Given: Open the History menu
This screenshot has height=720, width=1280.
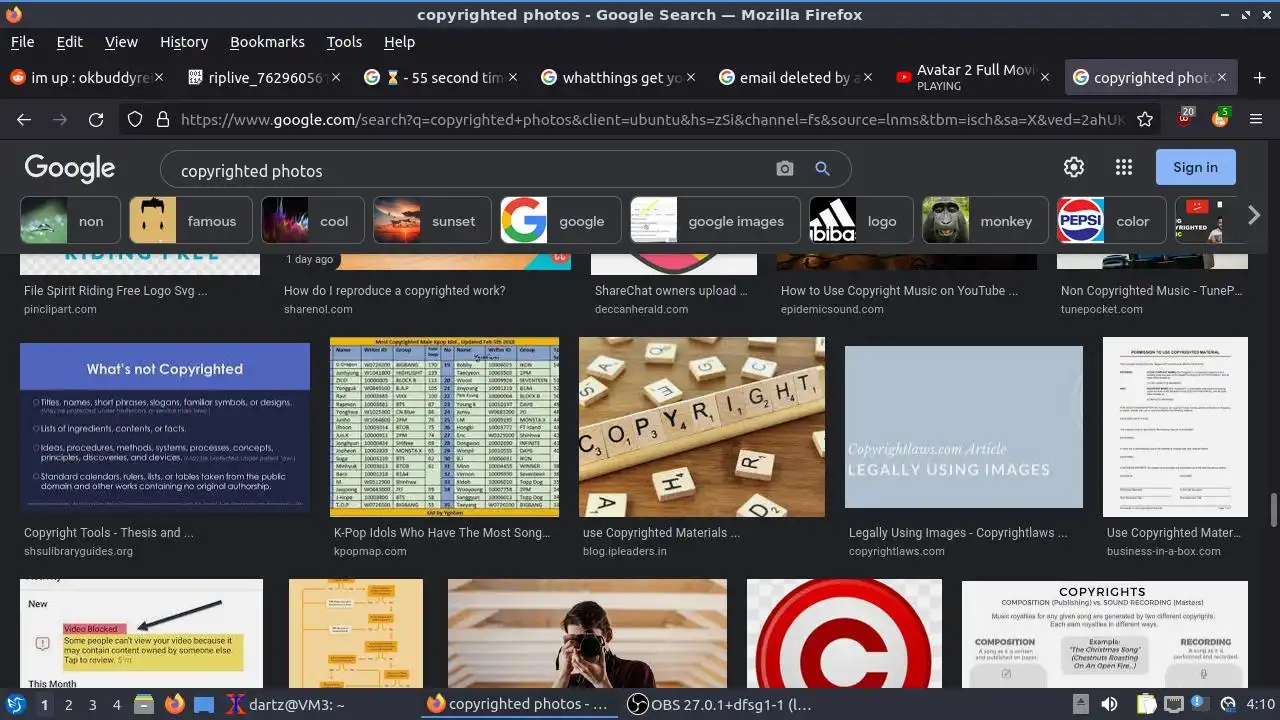Looking at the screenshot, I should tap(184, 42).
